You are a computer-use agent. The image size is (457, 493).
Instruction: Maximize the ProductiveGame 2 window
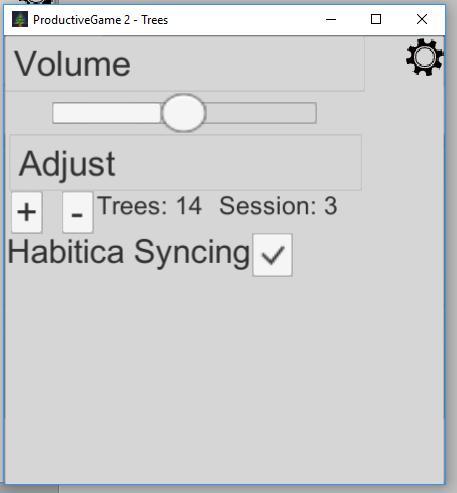(x=376, y=19)
